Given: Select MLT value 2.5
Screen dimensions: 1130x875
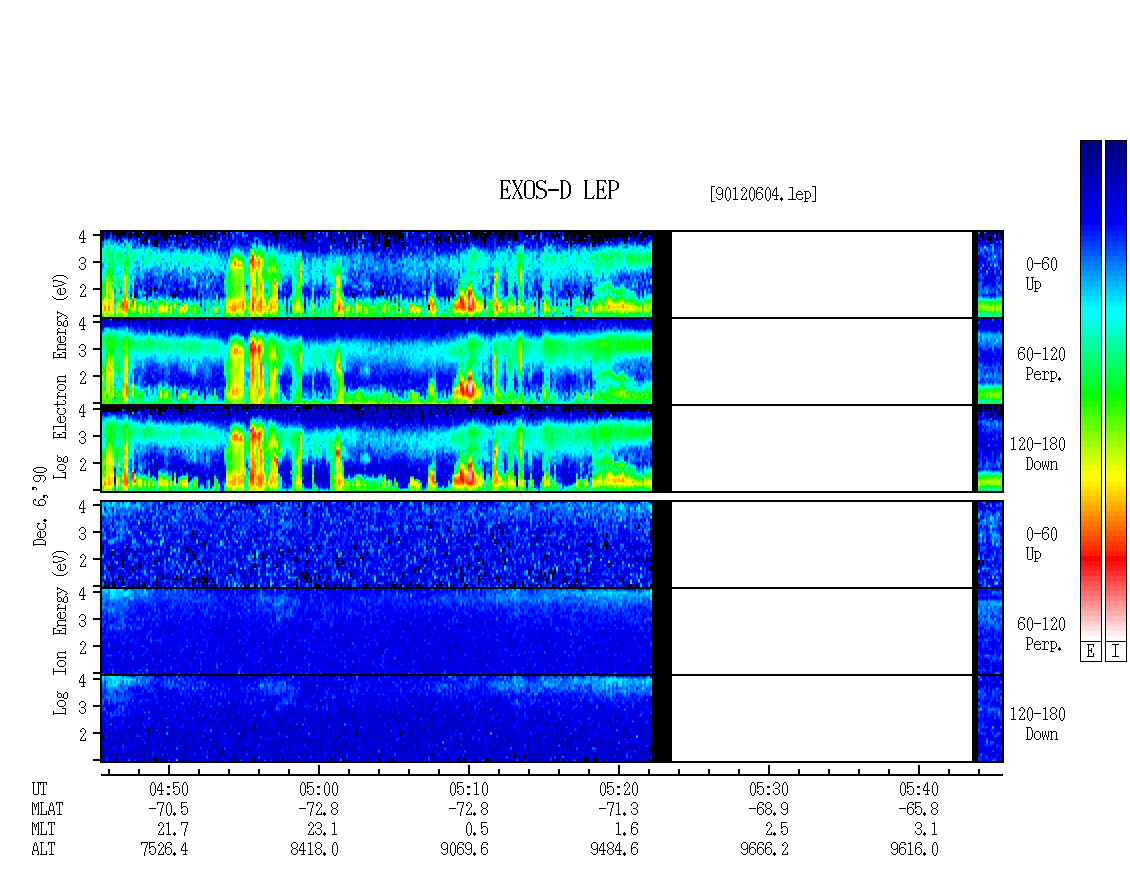Looking at the screenshot, I should point(776,829).
